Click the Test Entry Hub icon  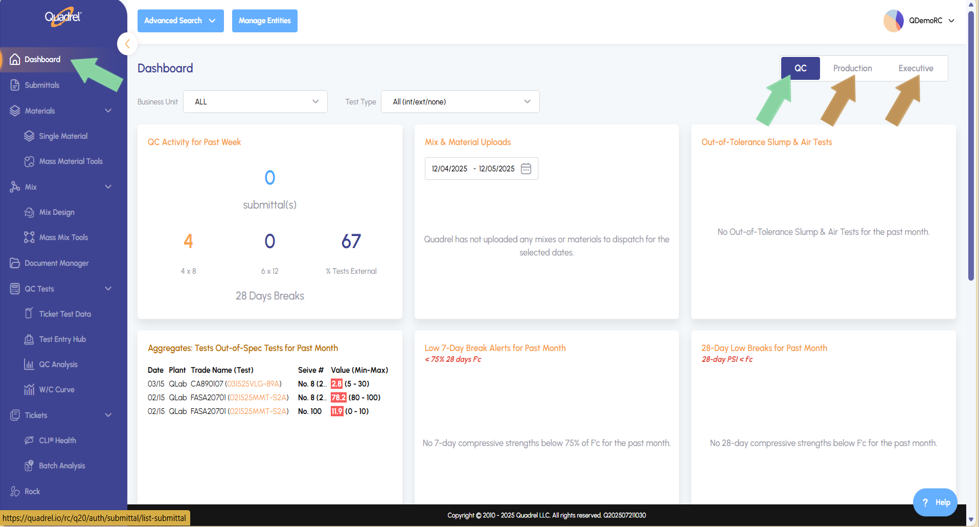click(x=29, y=339)
